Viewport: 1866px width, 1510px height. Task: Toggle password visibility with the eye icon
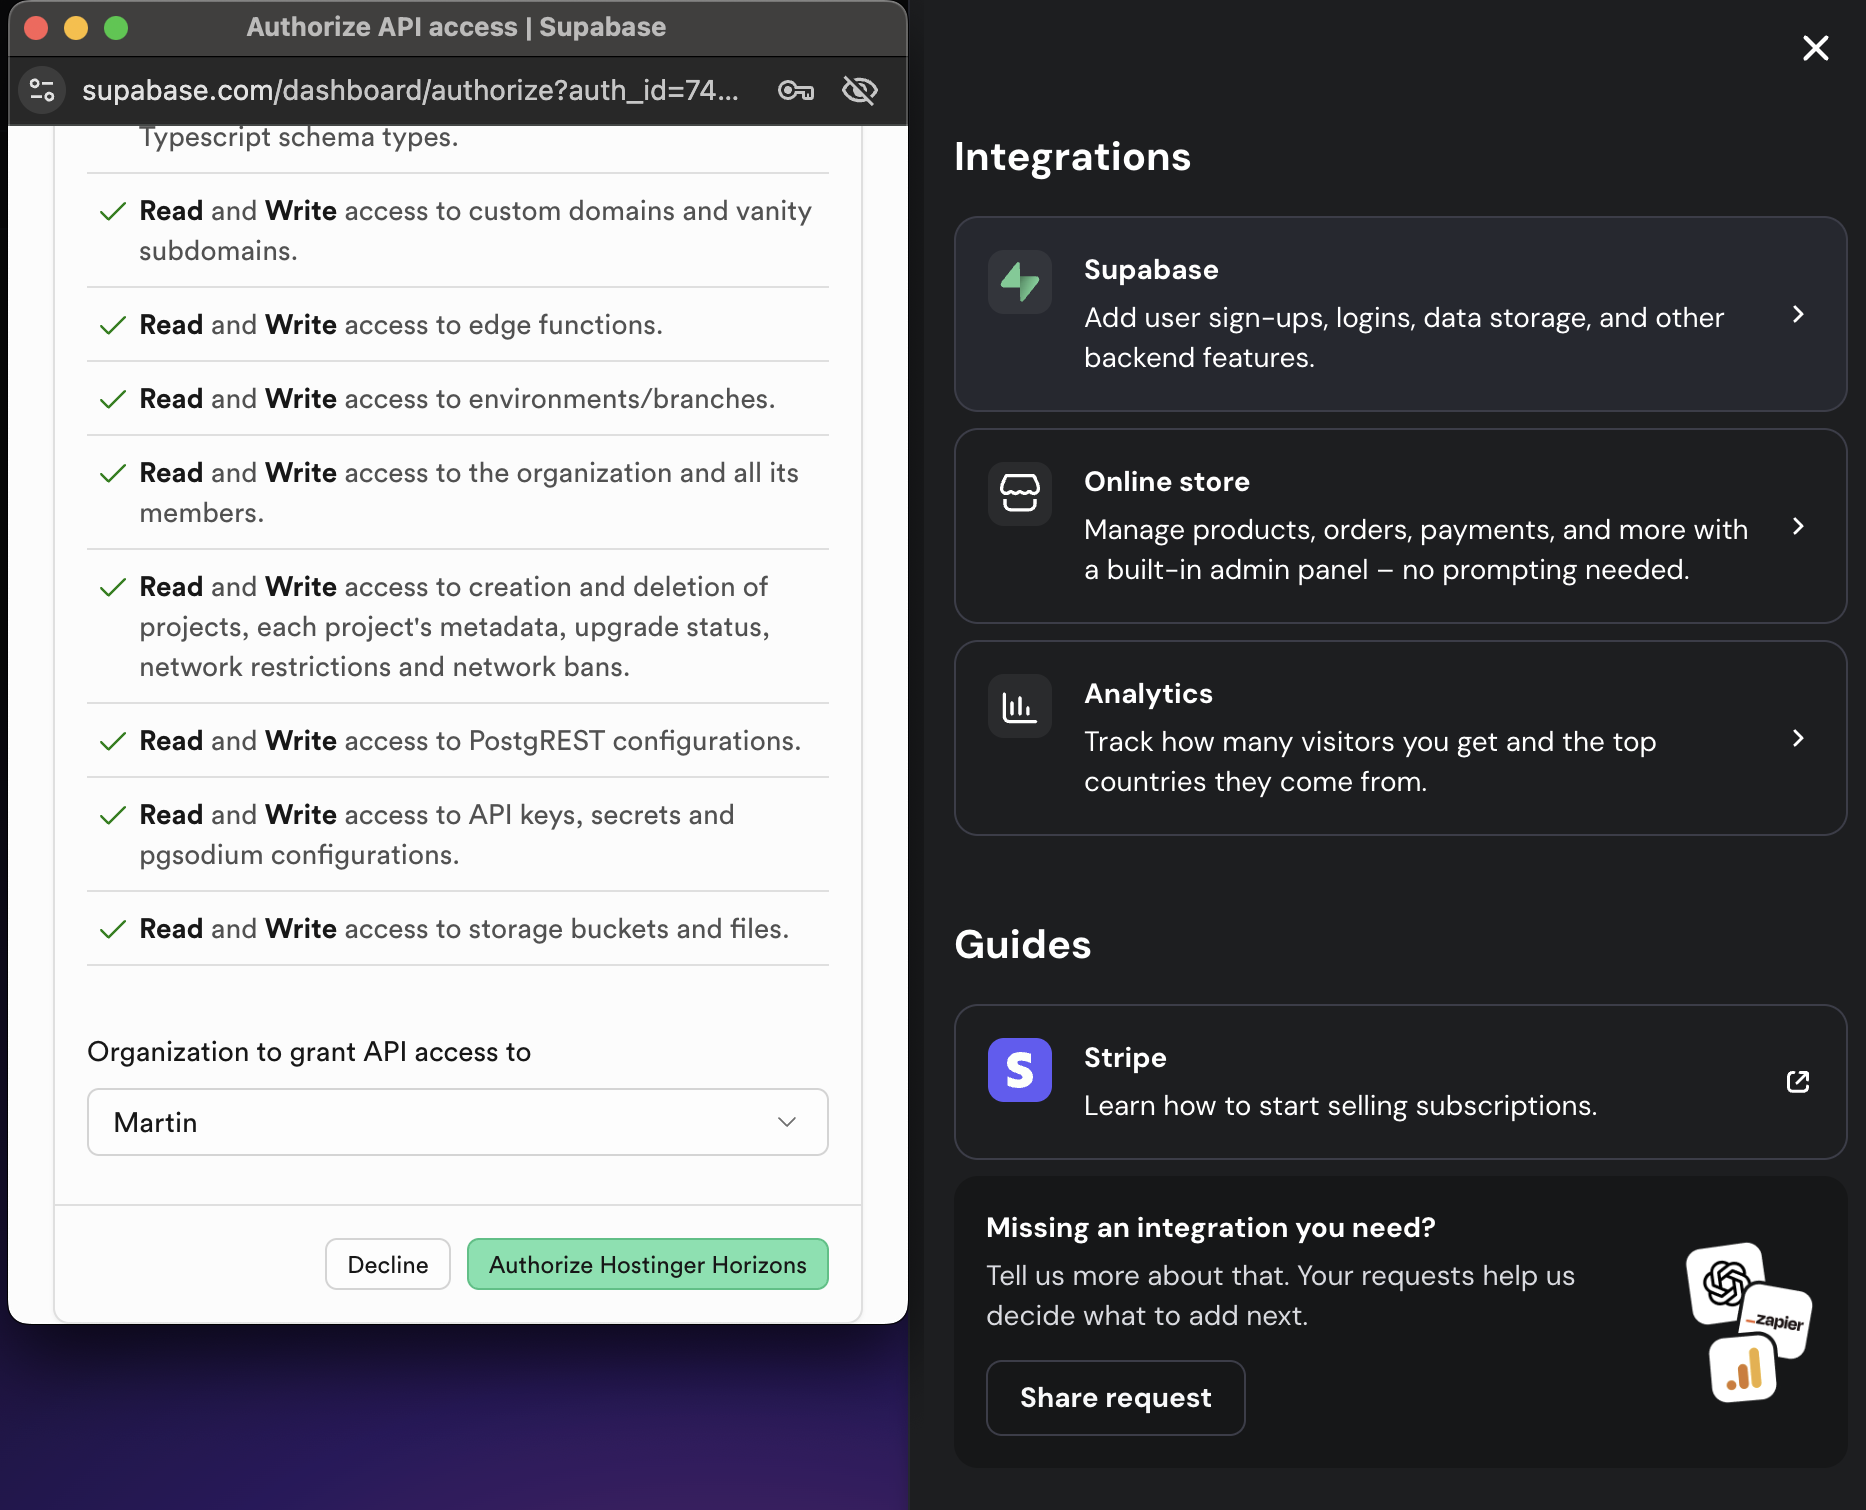[x=859, y=90]
